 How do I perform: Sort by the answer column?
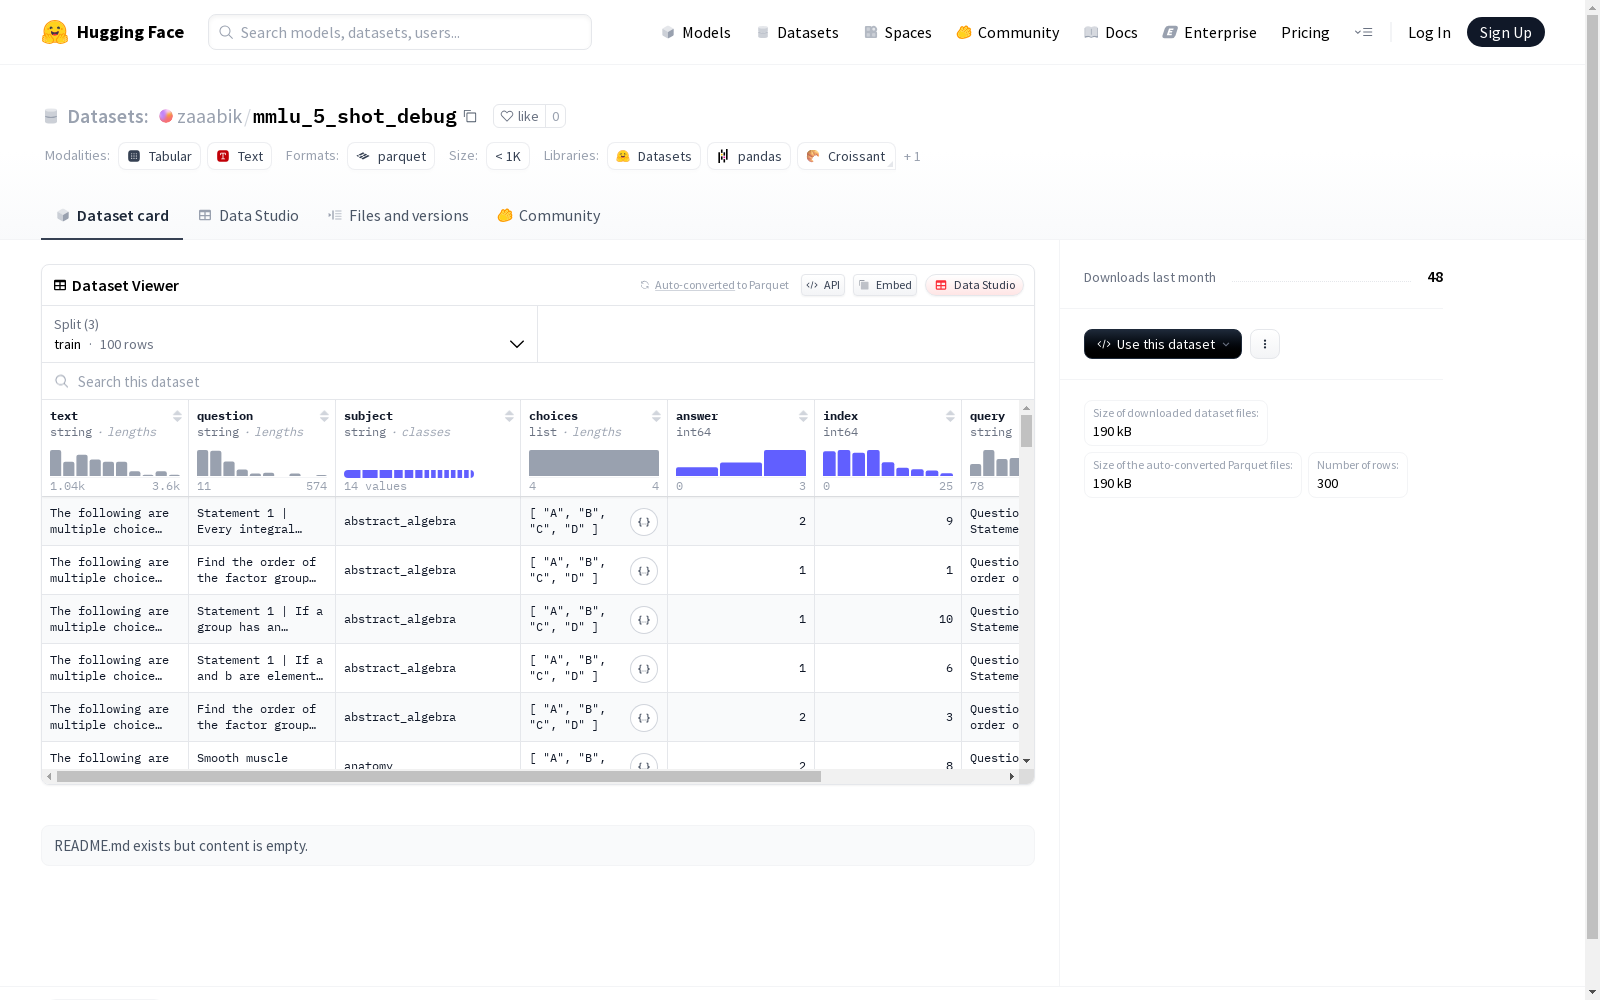click(x=803, y=416)
